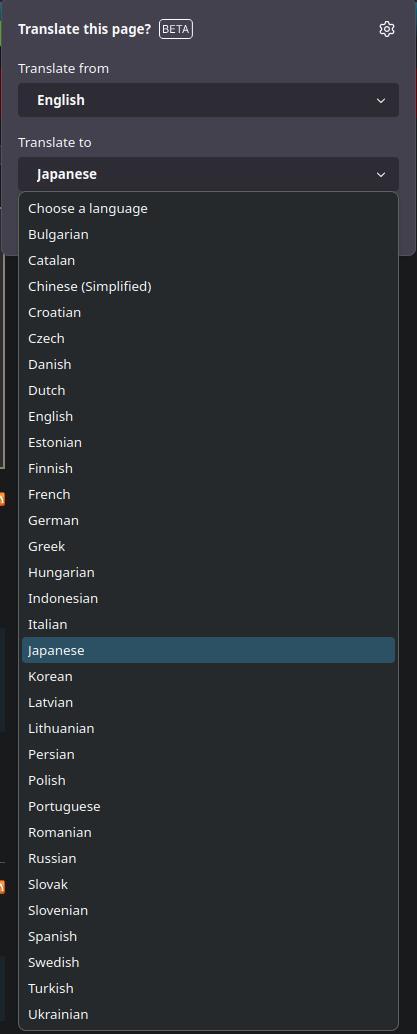
Task: Pick Italian from the language list
Action: [208, 624]
